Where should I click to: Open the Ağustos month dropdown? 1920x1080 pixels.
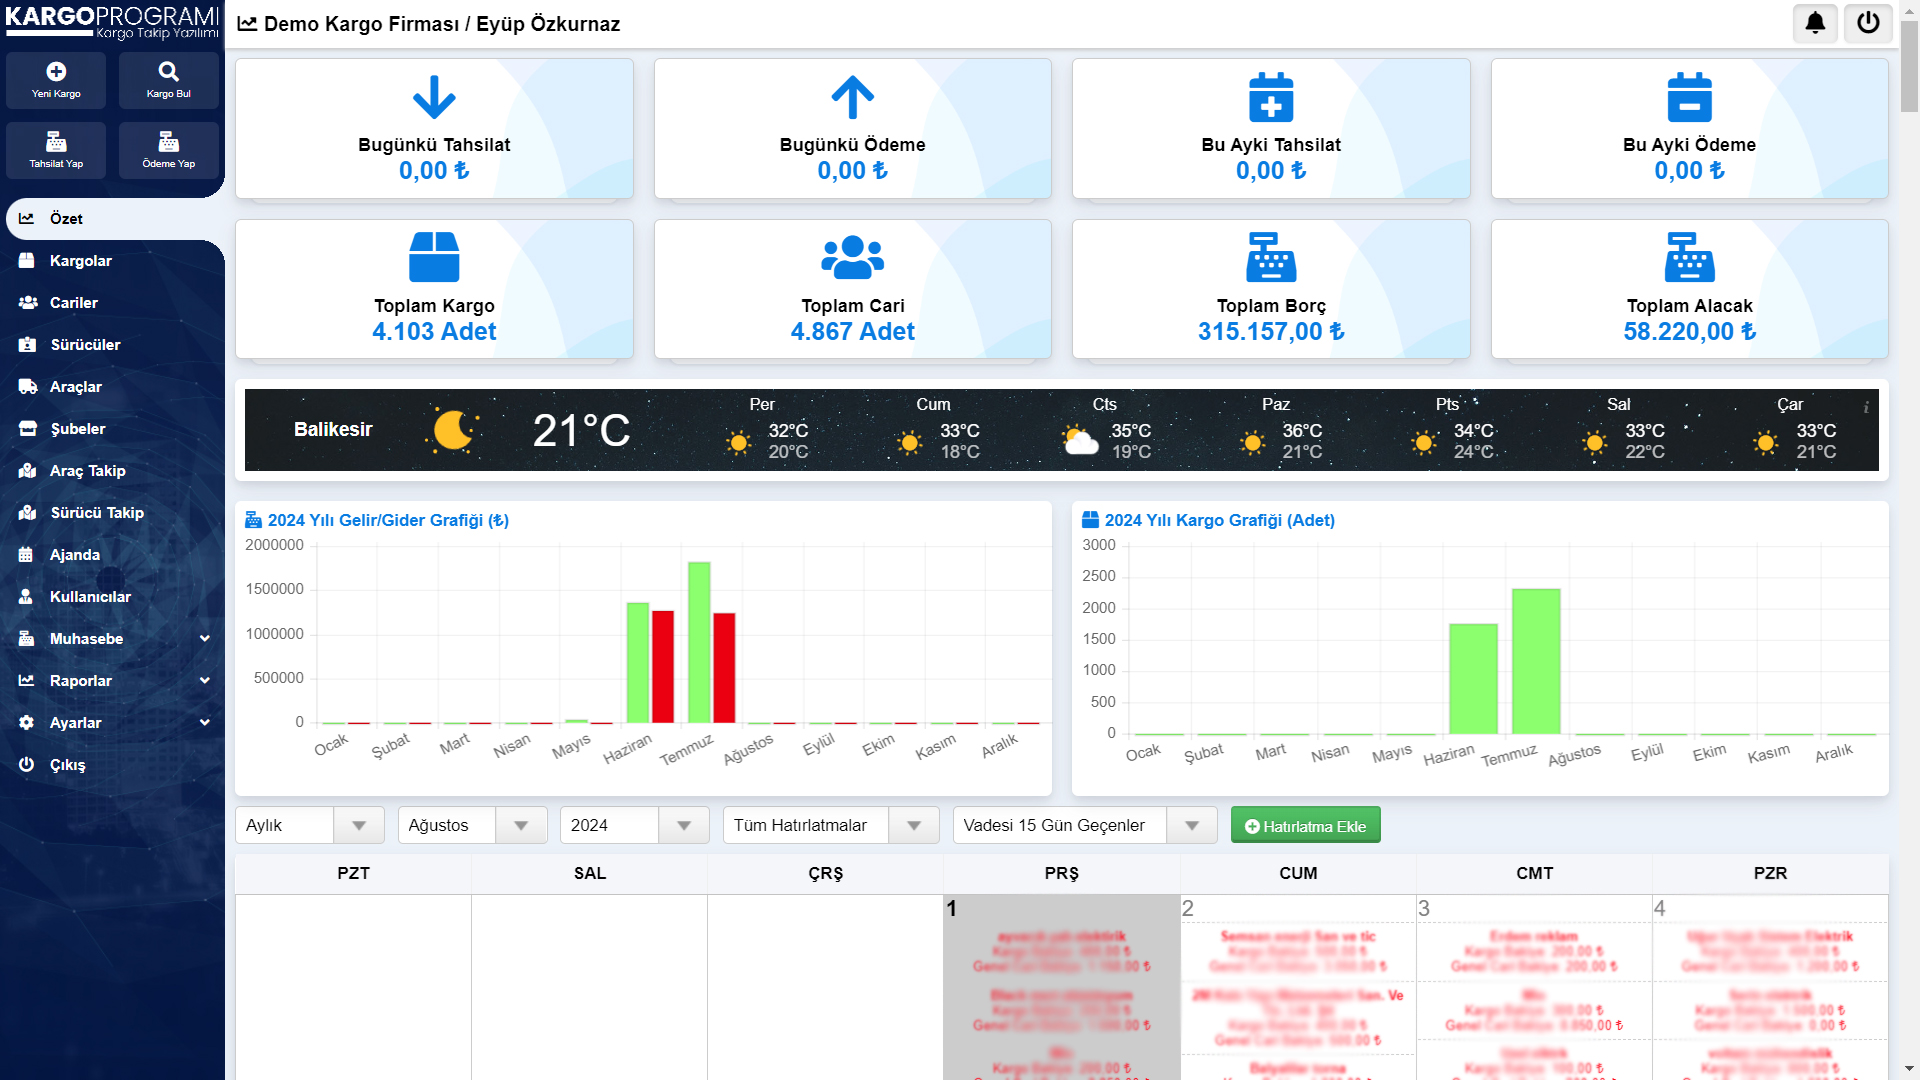click(472, 825)
